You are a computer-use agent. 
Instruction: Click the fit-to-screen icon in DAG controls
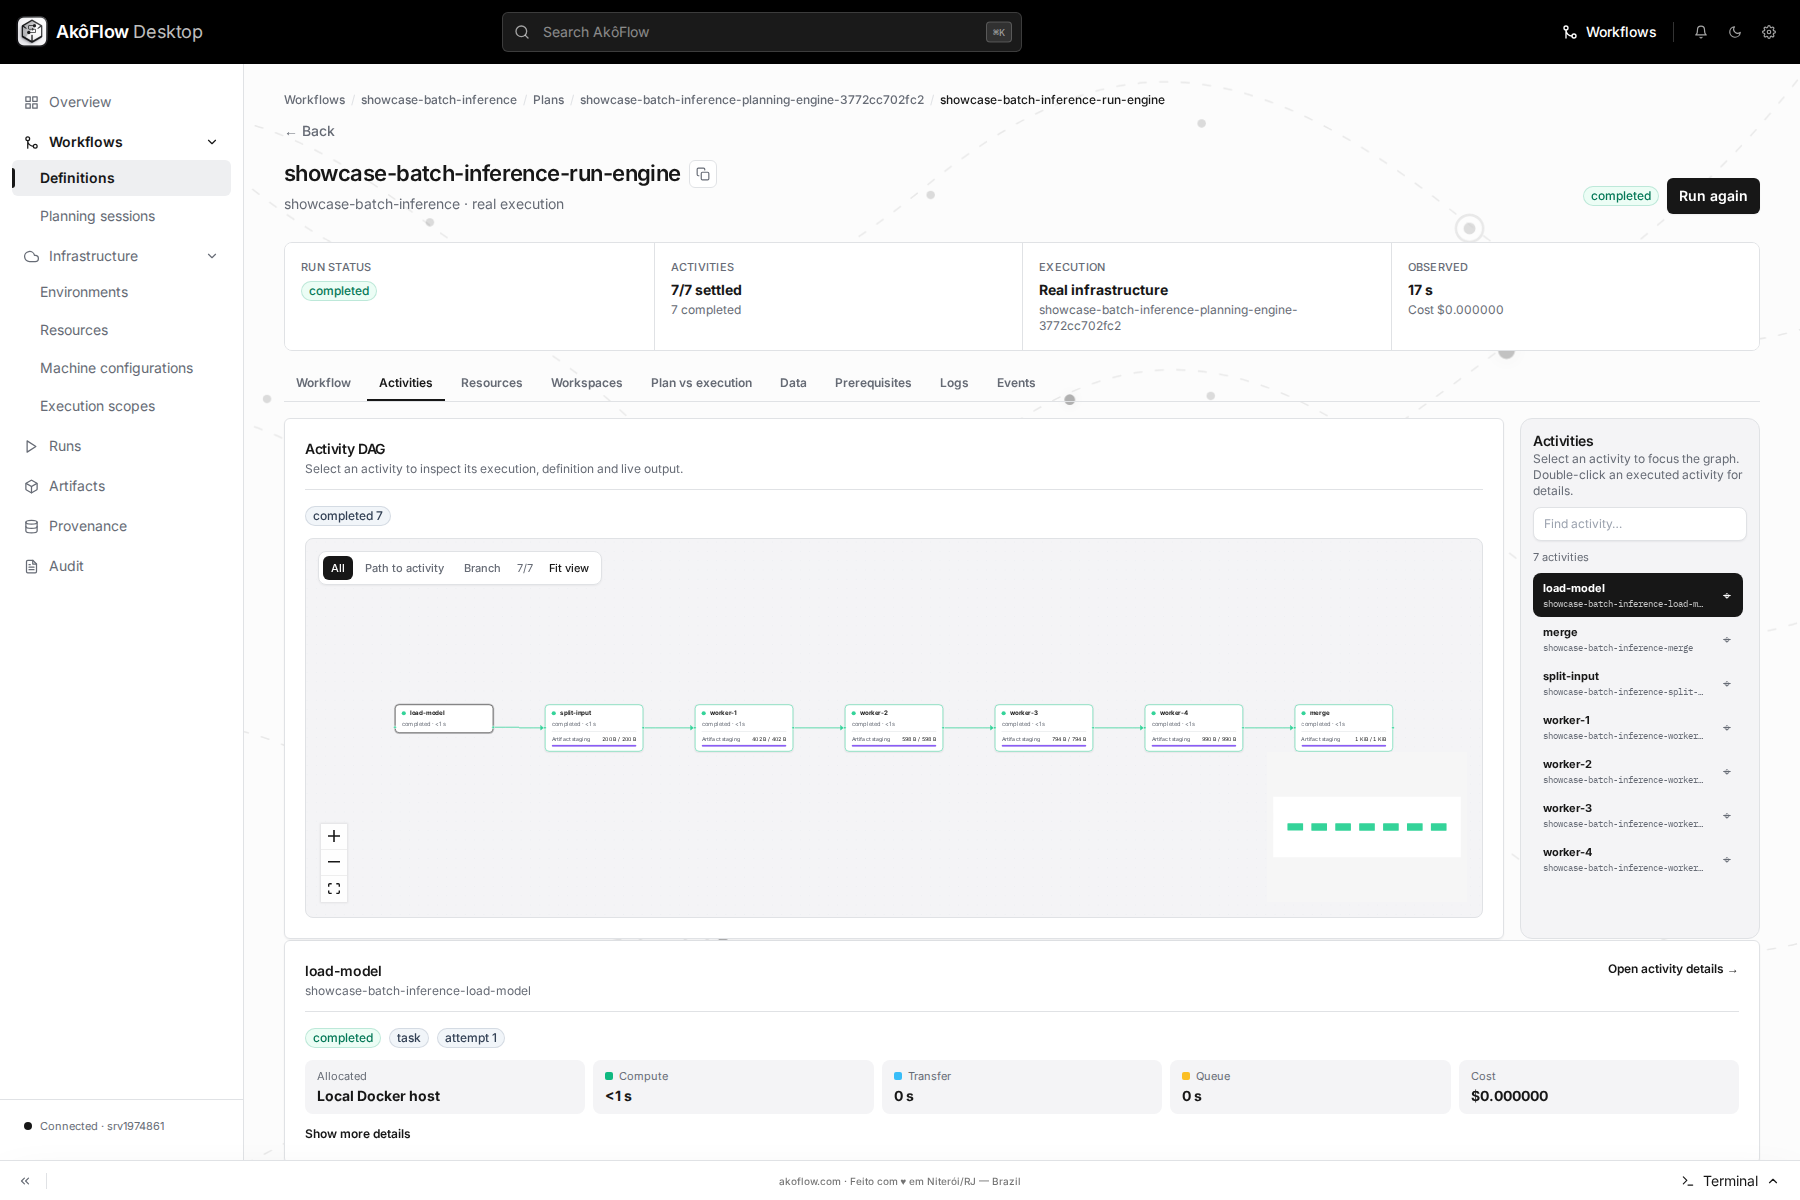(334, 888)
